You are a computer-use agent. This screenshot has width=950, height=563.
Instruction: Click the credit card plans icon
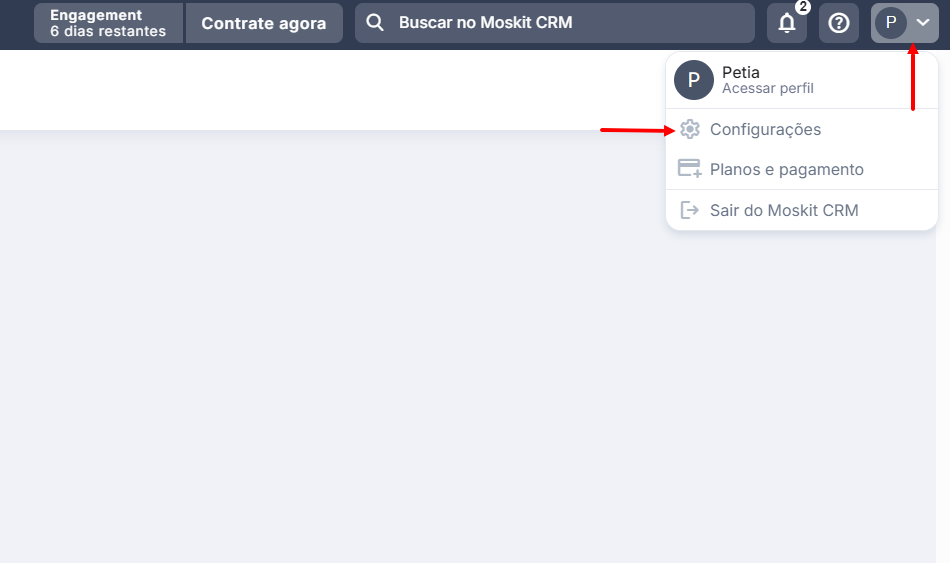(x=689, y=169)
